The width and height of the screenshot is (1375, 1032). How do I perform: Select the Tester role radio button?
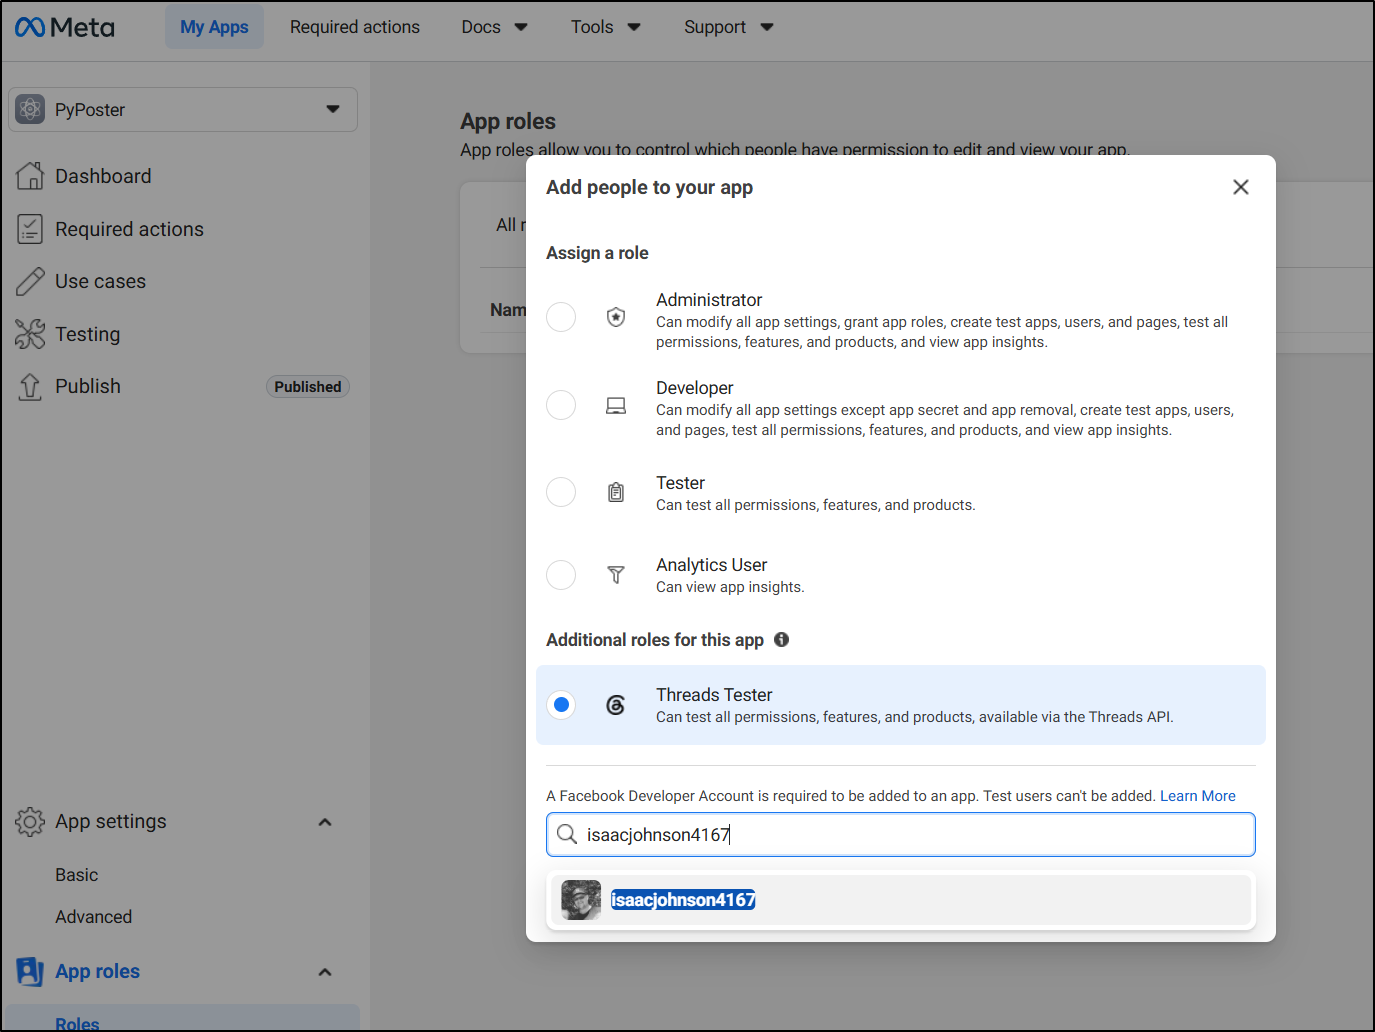click(x=561, y=492)
